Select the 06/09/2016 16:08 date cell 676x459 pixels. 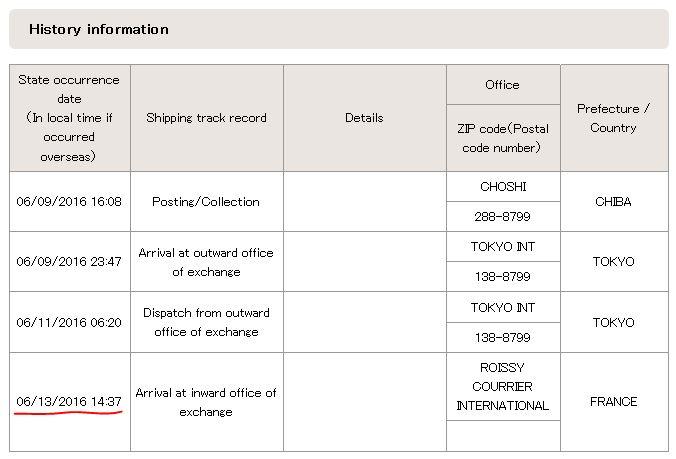pyautogui.click(x=69, y=201)
